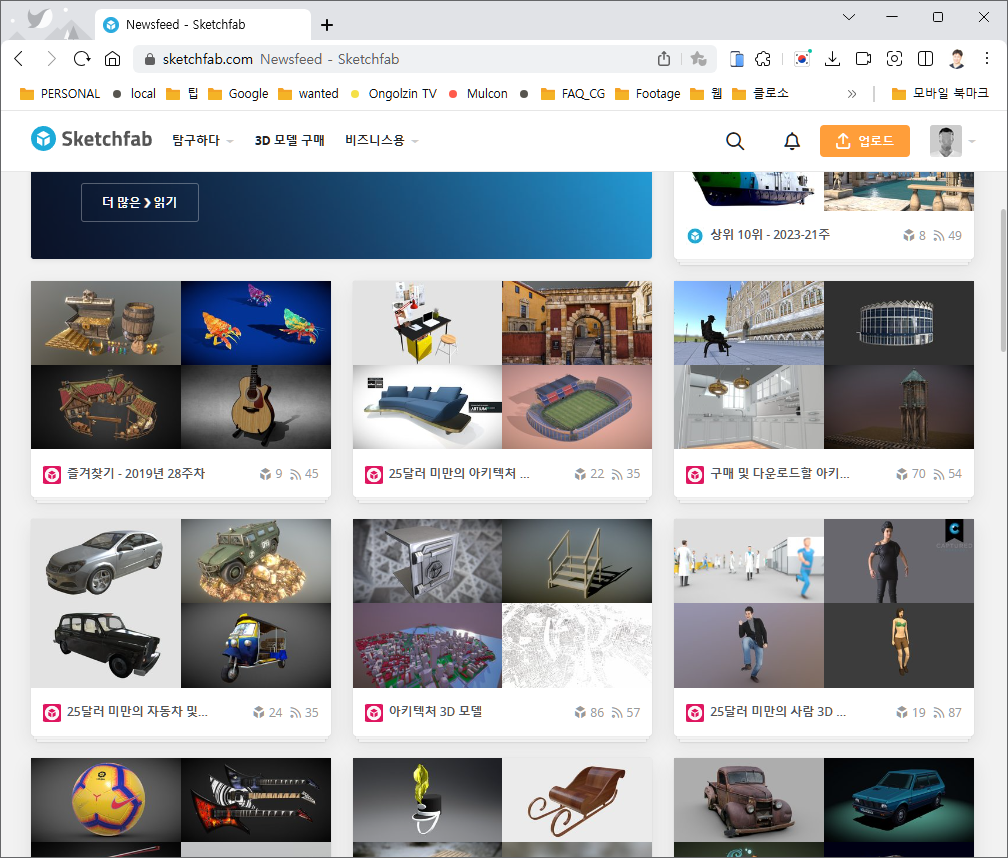Image resolution: width=1008 pixels, height=858 pixels.
Task: Open the 3D 모델 구매 menu item
Action: (289, 140)
